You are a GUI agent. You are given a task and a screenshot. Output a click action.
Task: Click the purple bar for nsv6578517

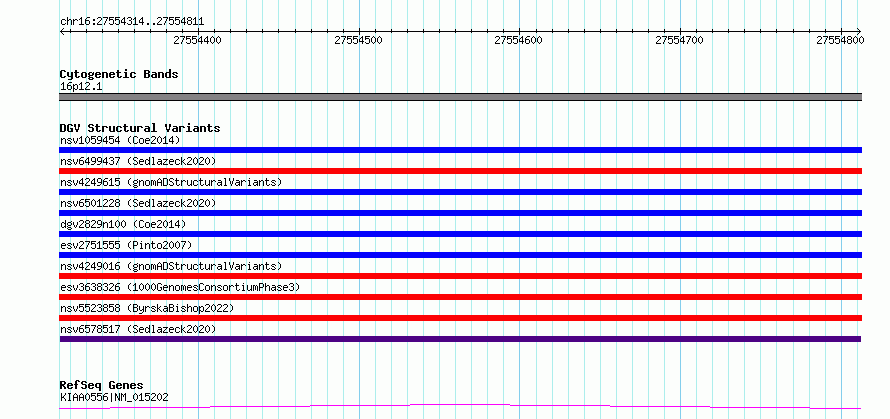pyautogui.click(x=460, y=339)
